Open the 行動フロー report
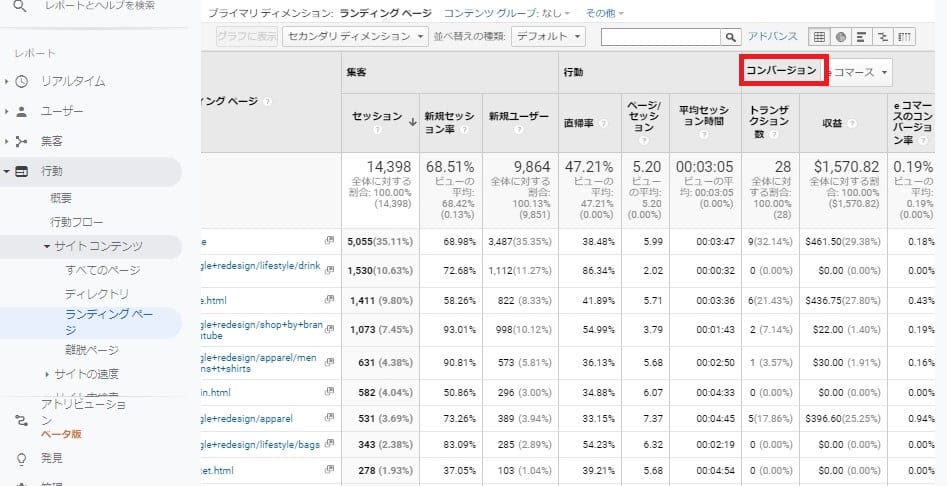 pyautogui.click(x=77, y=221)
